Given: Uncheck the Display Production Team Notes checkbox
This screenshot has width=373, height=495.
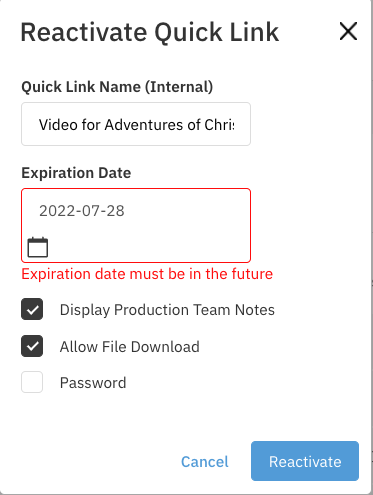Looking at the screenshot, I should 32,309.
